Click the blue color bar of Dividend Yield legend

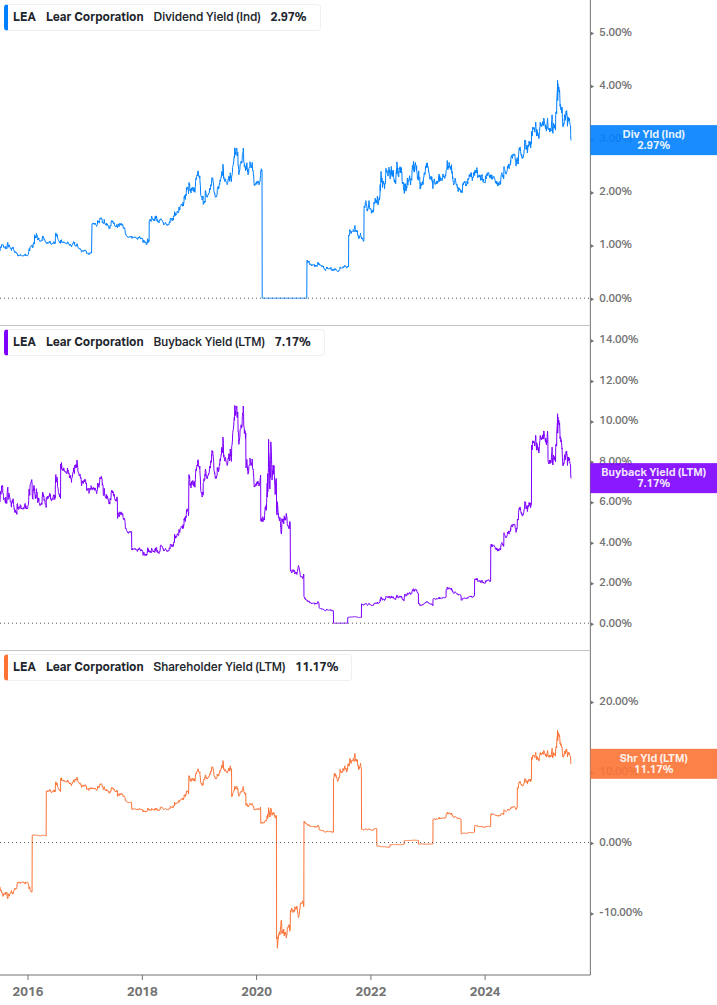click(x=6, y=17)
